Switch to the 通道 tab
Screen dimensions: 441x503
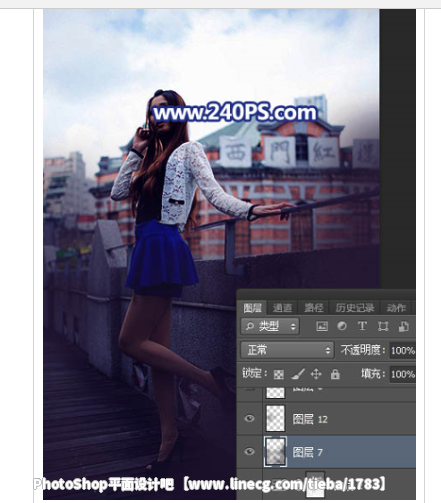(282, 308)
